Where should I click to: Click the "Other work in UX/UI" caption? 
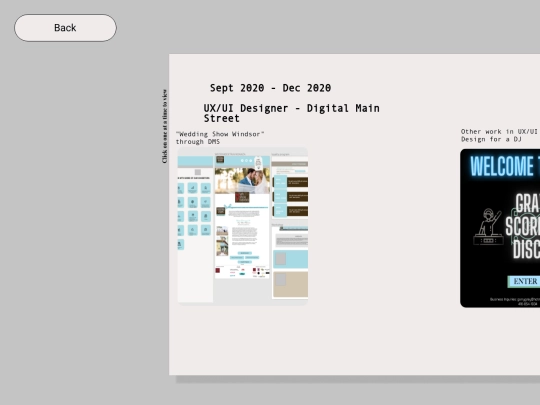point(500,135)
